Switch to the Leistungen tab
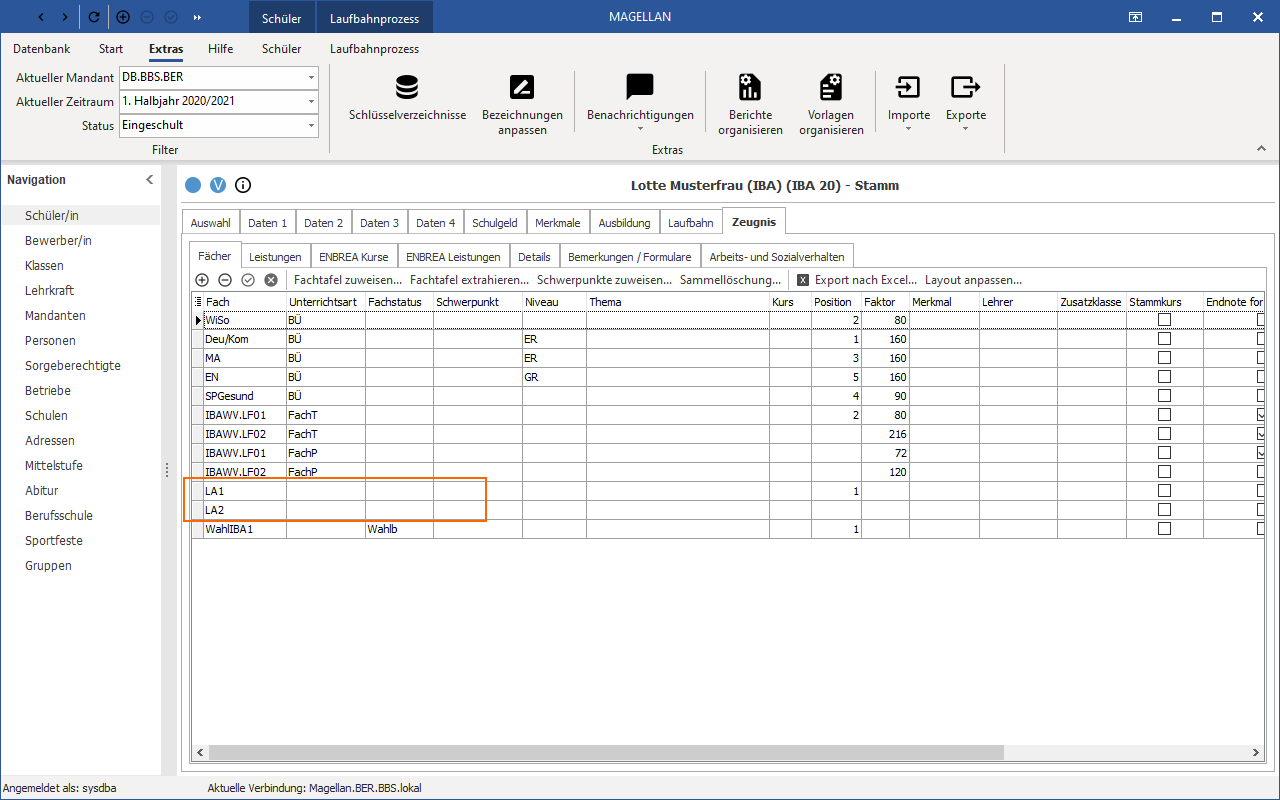Screen dimensions: 1280x800 tap(275, 257)
